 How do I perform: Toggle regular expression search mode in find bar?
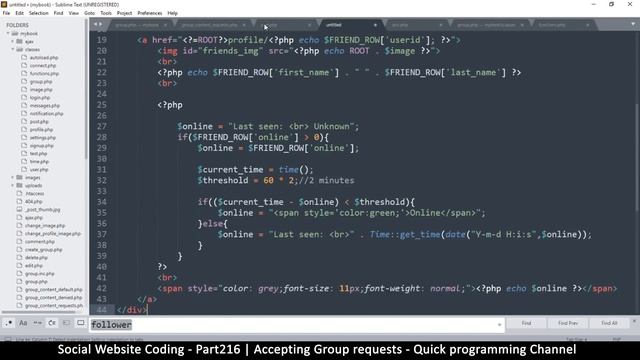pos(9,323)
